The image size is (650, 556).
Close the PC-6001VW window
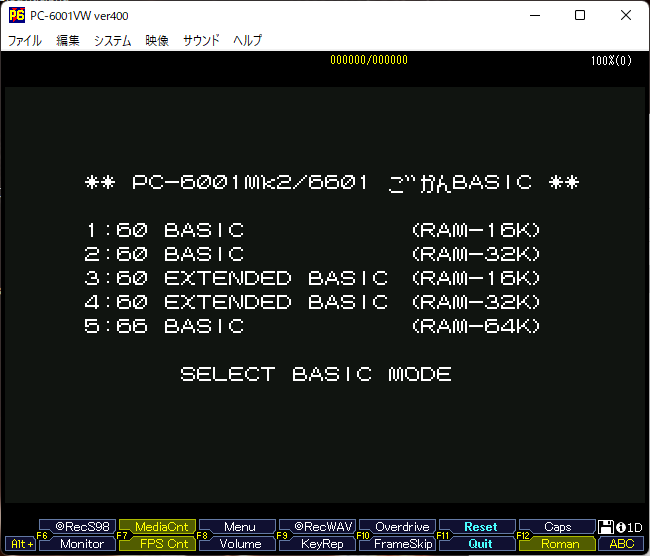click(x=626, y=15)
